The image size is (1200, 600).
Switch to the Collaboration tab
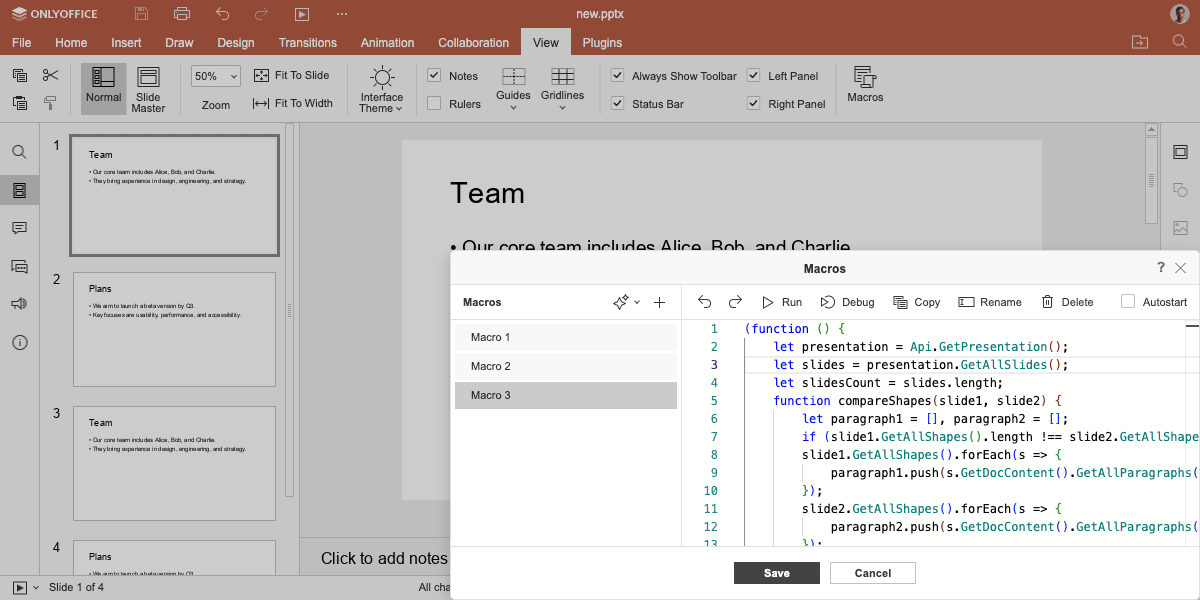coord(474,42)
